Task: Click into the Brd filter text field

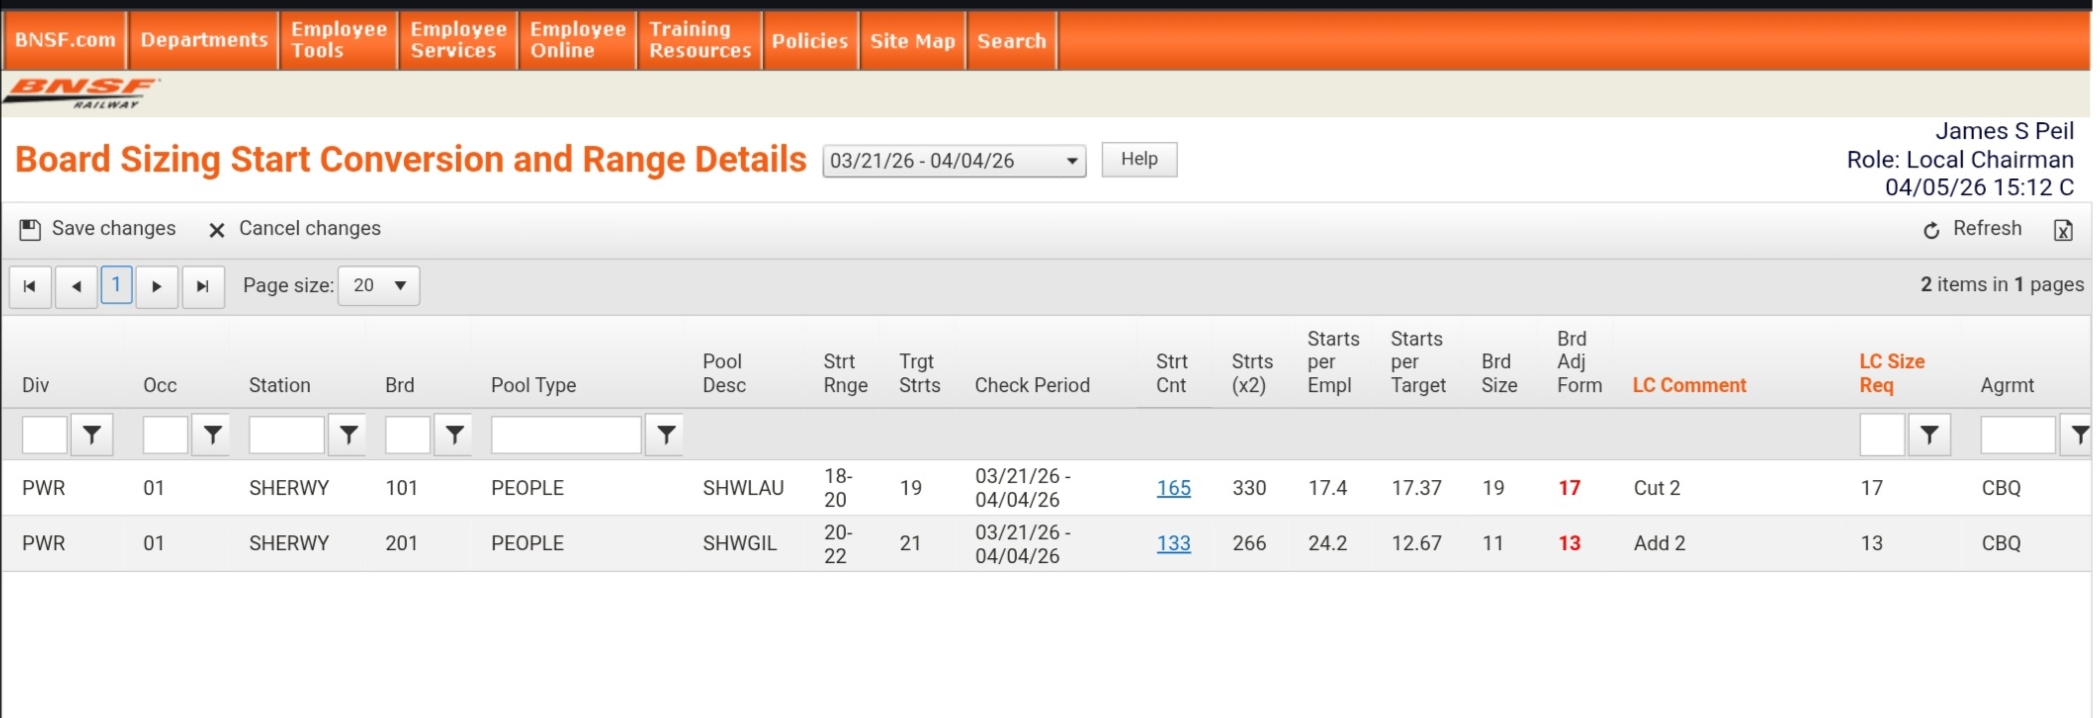Action: point(407,435)
